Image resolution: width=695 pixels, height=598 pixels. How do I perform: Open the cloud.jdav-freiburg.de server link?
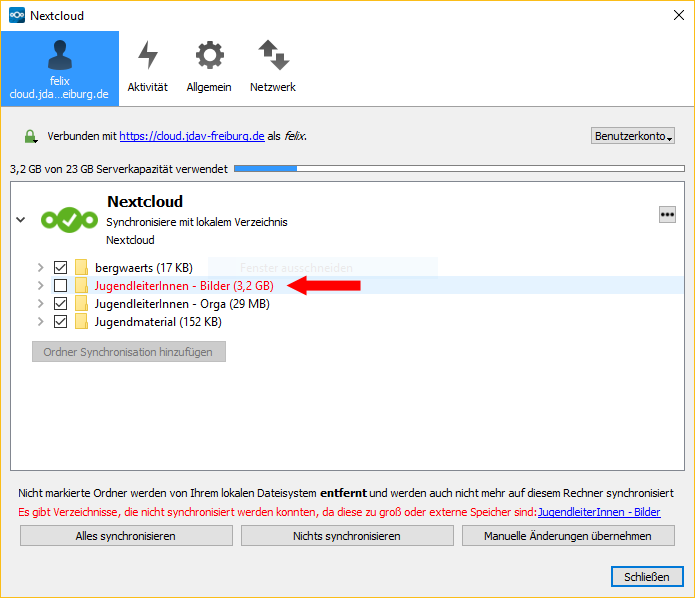click(x=192, y=136)
